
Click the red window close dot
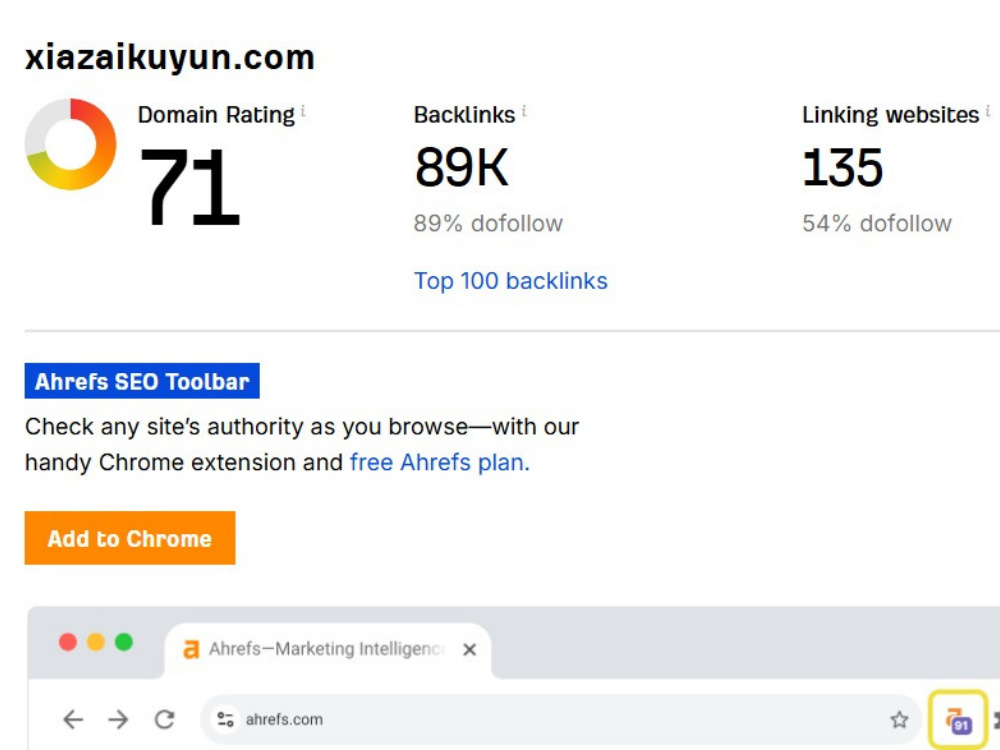pyautogui.click(x=68, y=642)
